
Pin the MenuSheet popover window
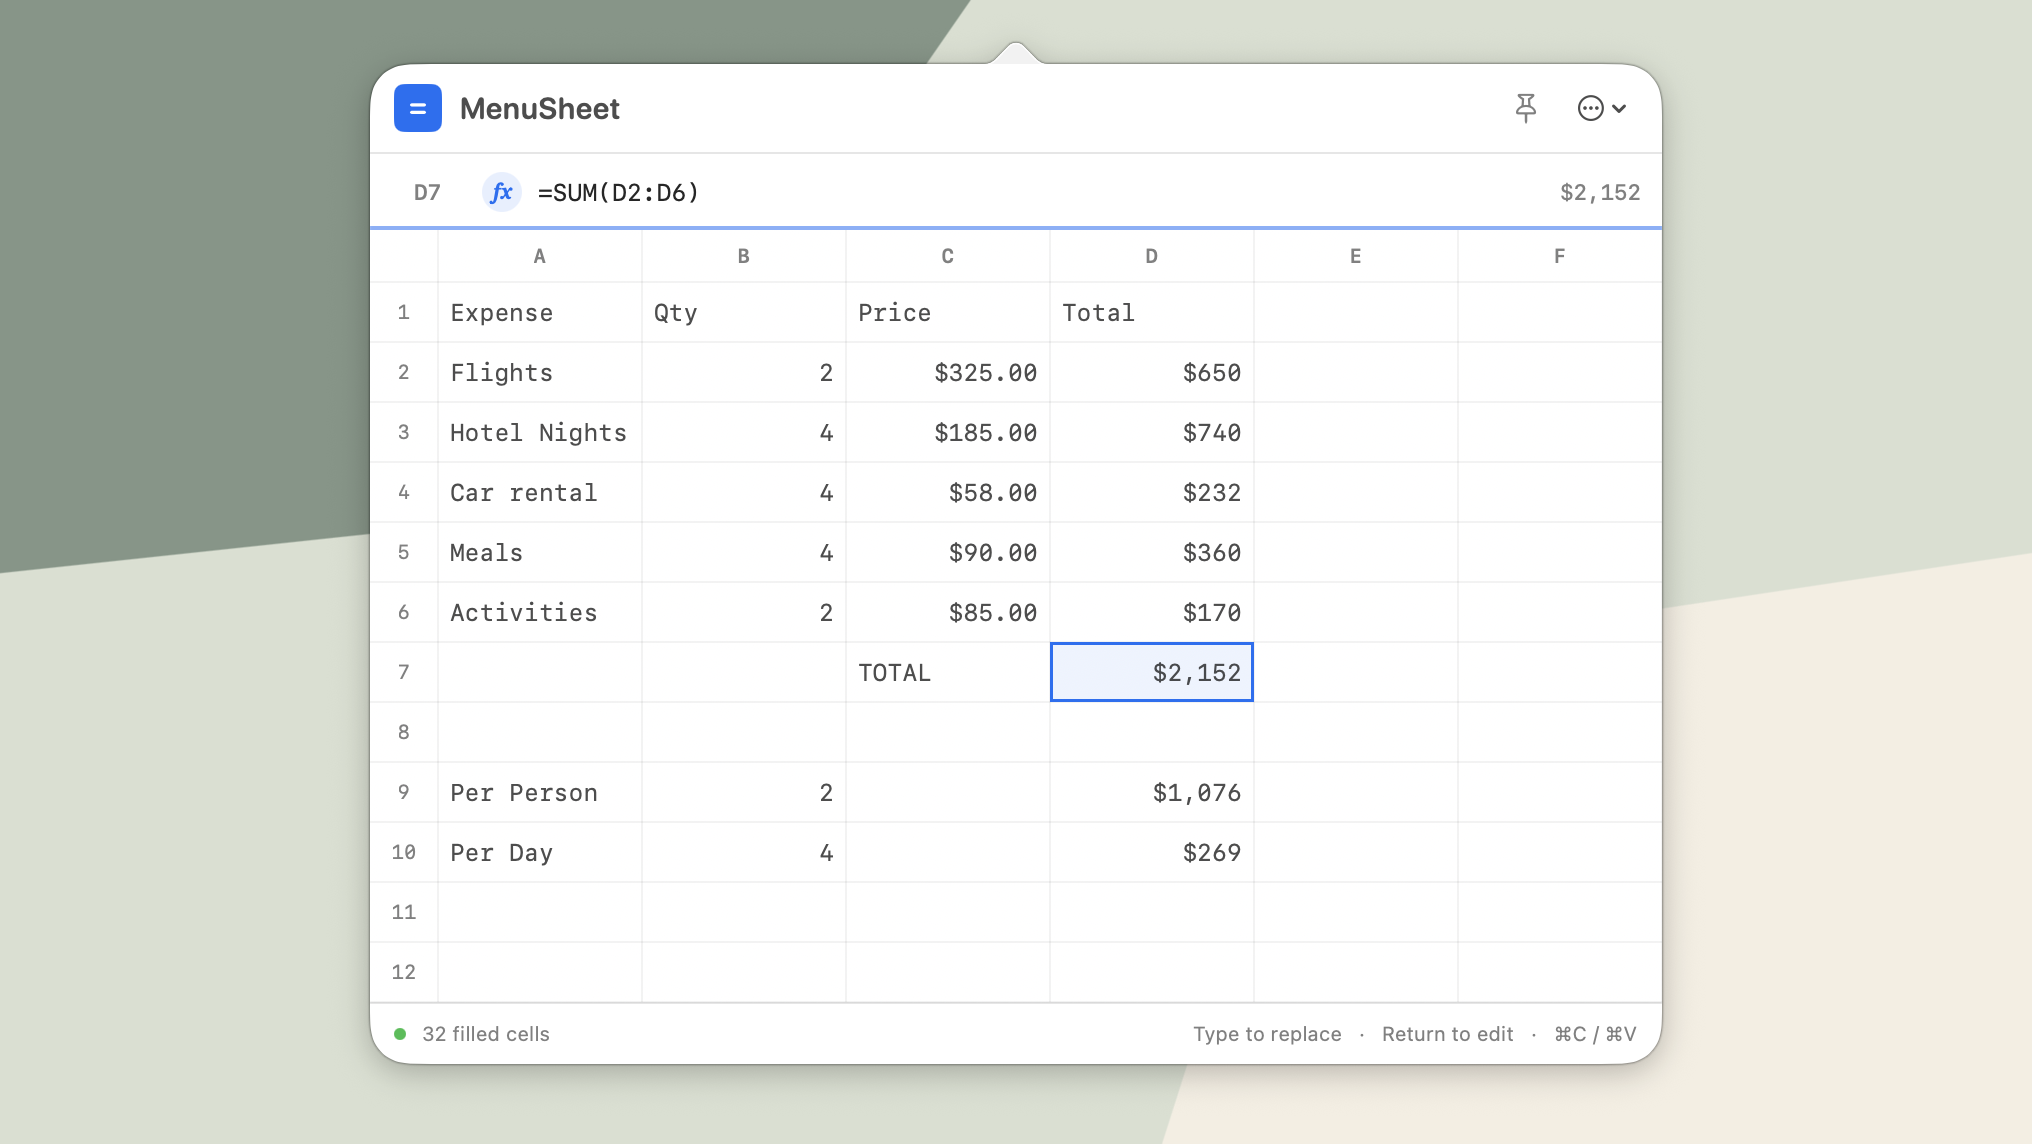click(x=1525, y=108)
